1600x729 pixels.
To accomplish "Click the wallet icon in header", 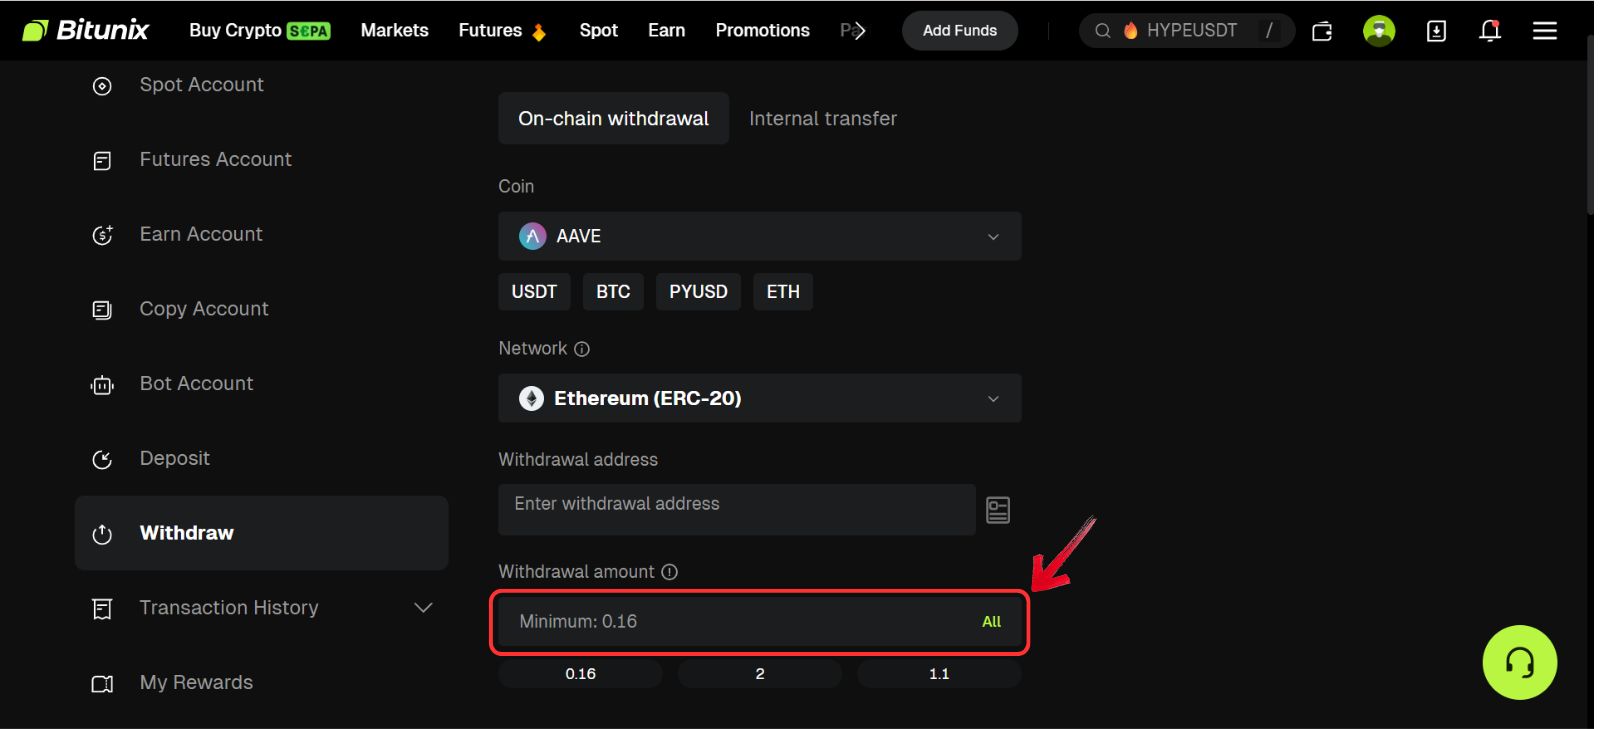I will coord(1322,31).
